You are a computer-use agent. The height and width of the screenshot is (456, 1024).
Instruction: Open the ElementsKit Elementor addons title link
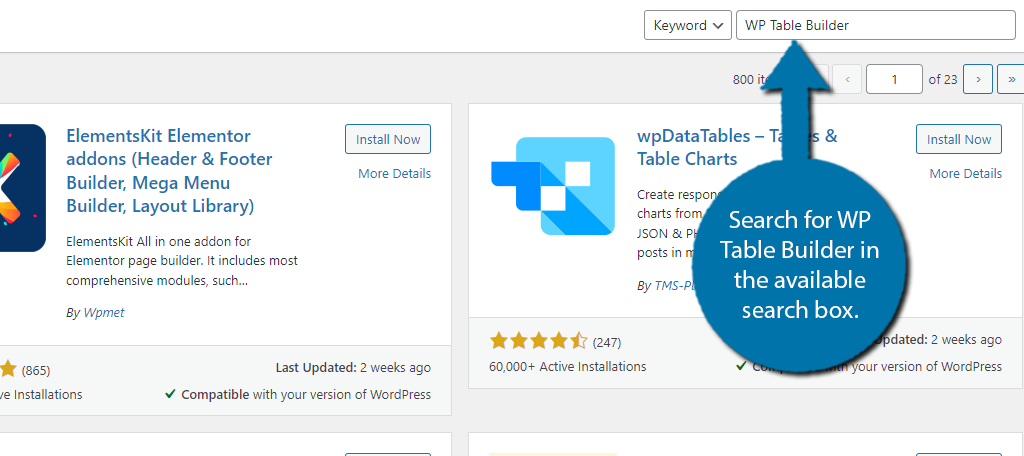tap(170, 171)
